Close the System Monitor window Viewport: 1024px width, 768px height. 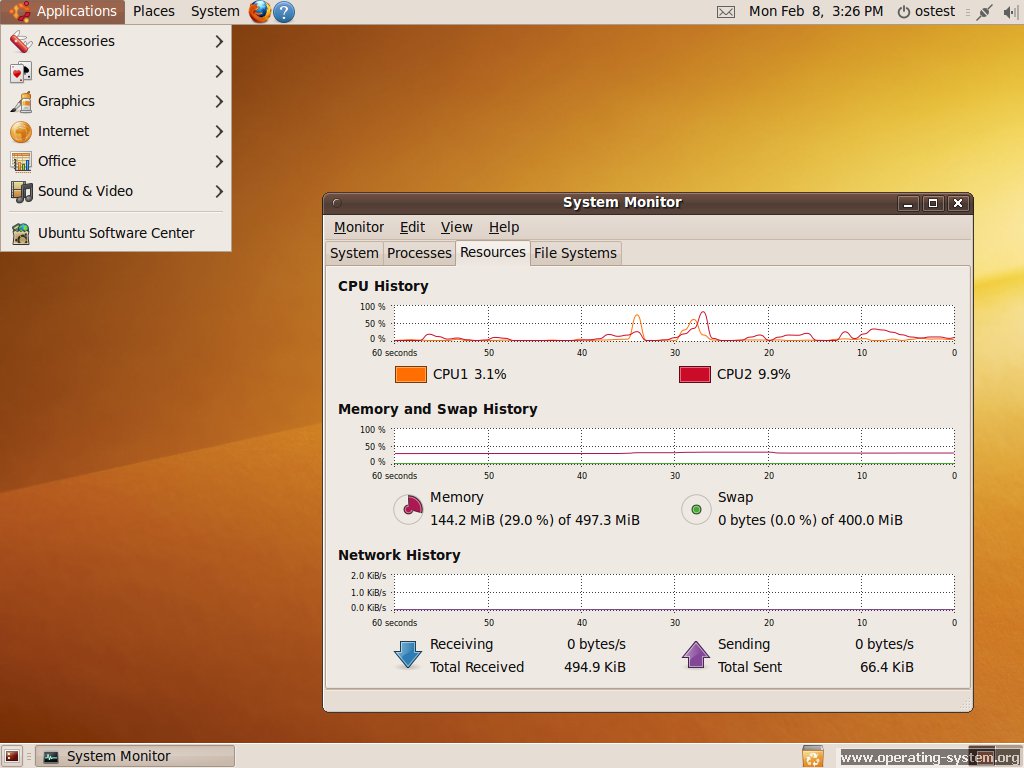[958, 203]
